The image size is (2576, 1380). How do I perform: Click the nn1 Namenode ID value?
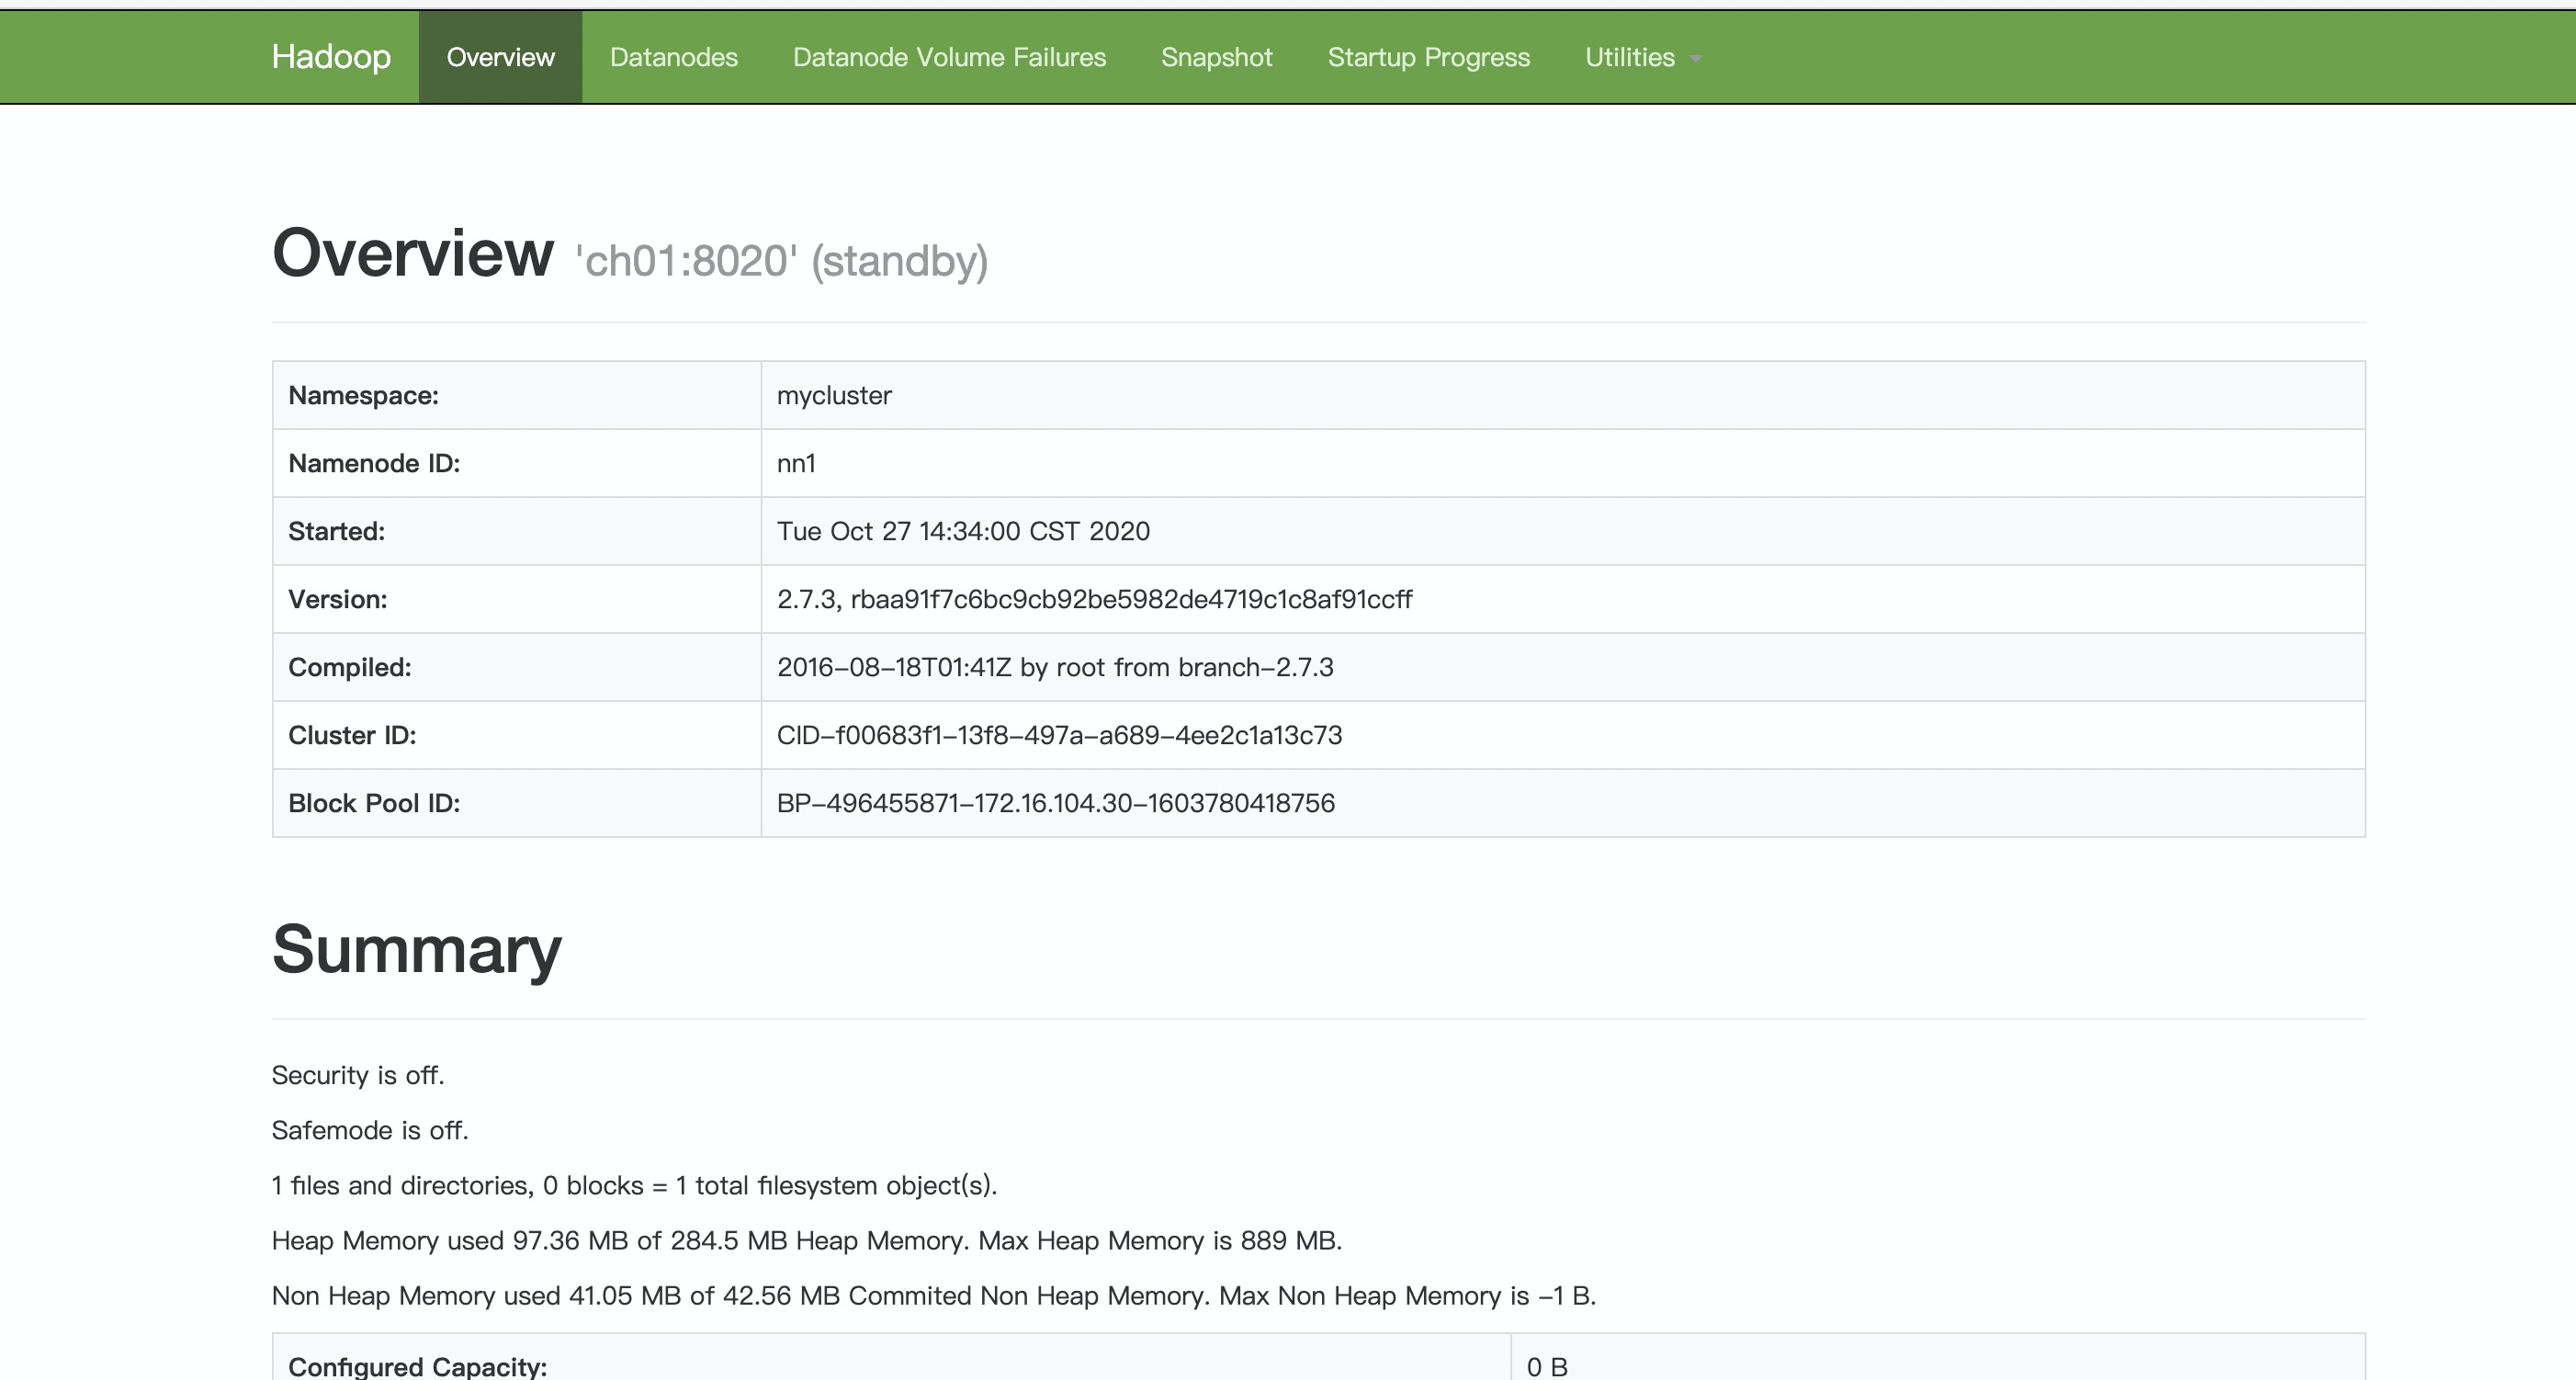tap(796, 463)
